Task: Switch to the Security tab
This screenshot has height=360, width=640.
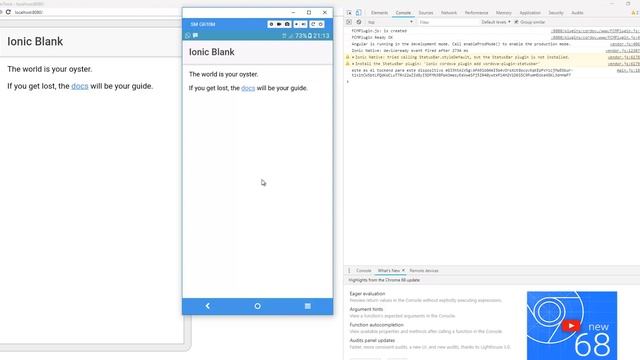Action: [556, 13]
